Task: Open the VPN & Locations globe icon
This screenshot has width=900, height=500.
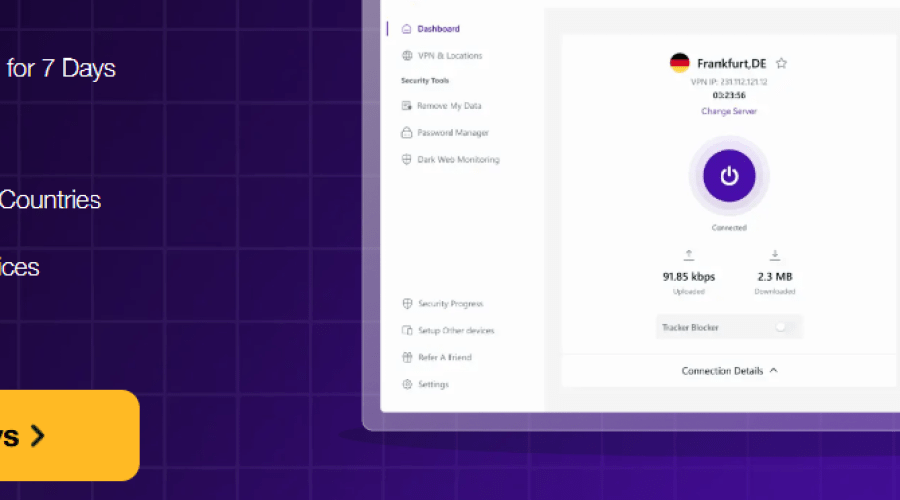Action: click(407, 56)
